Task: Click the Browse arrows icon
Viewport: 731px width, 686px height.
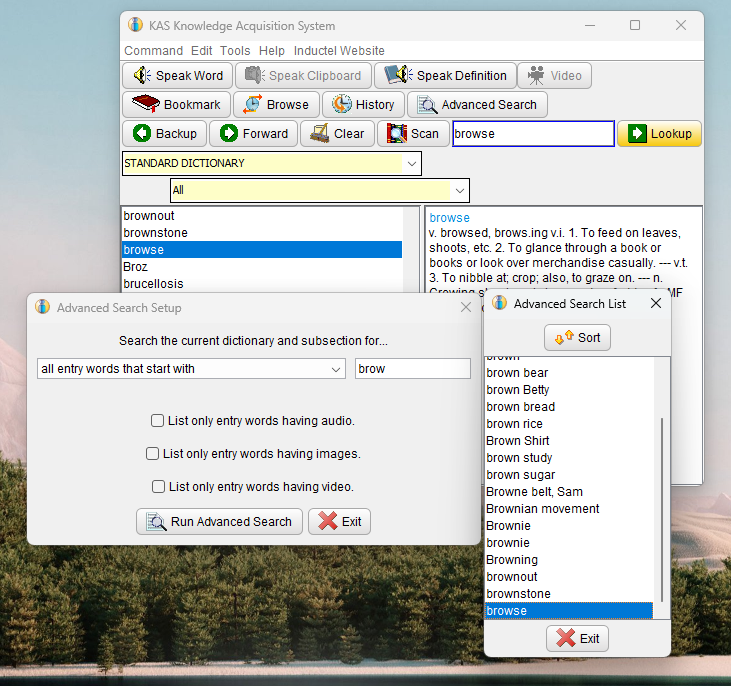Action: click(252, 104)
